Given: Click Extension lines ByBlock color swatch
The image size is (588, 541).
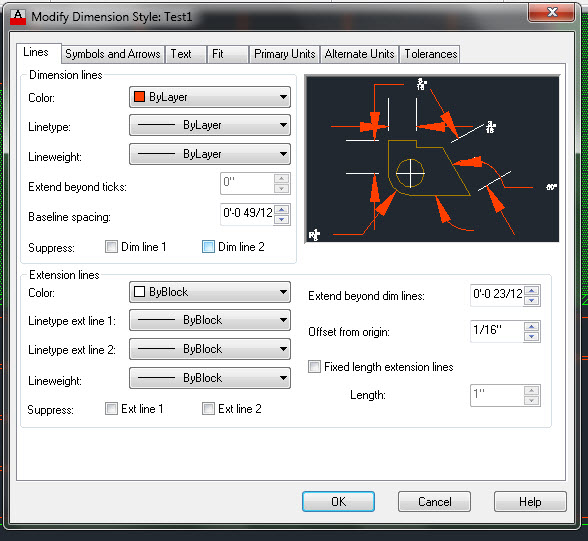Looking at the screenshot, I should (140, 292).
